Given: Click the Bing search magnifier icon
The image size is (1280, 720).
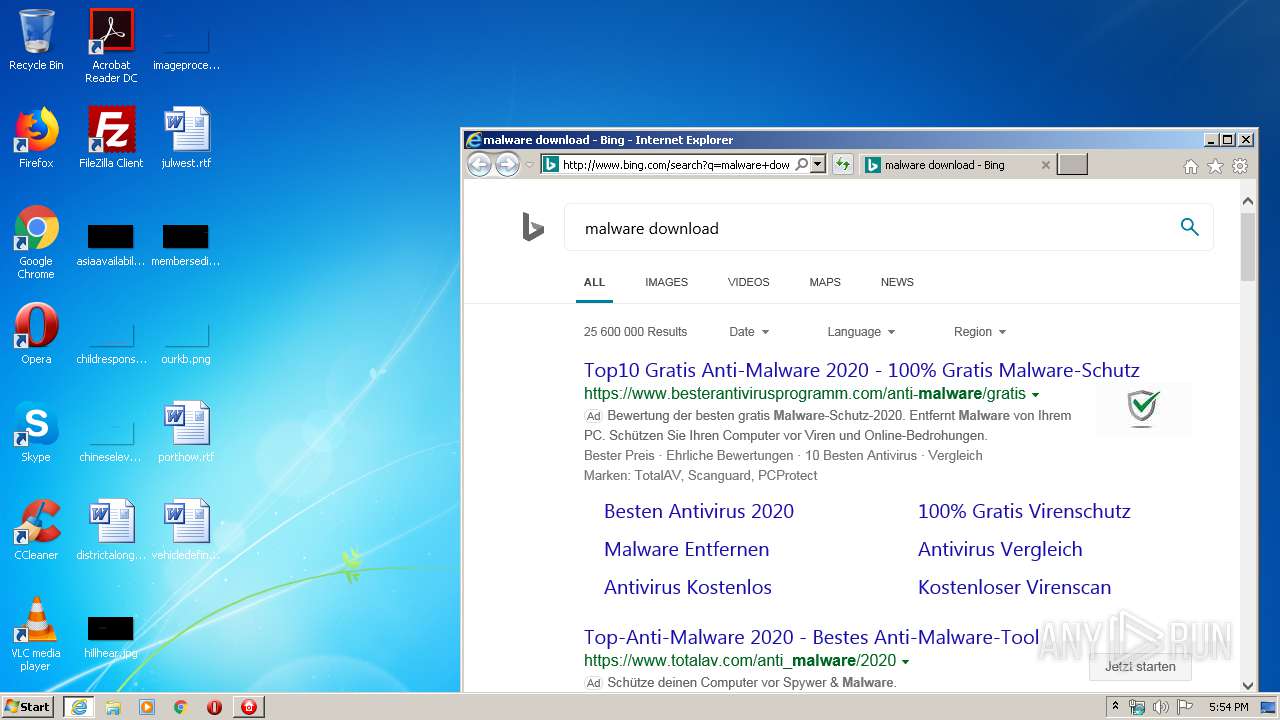Looking at the screenshot, I should click(1189, 227).
